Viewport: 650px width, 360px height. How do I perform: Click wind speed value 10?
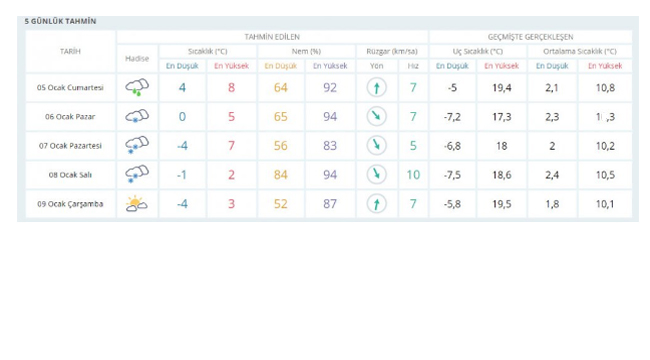[x=413, y=175]
